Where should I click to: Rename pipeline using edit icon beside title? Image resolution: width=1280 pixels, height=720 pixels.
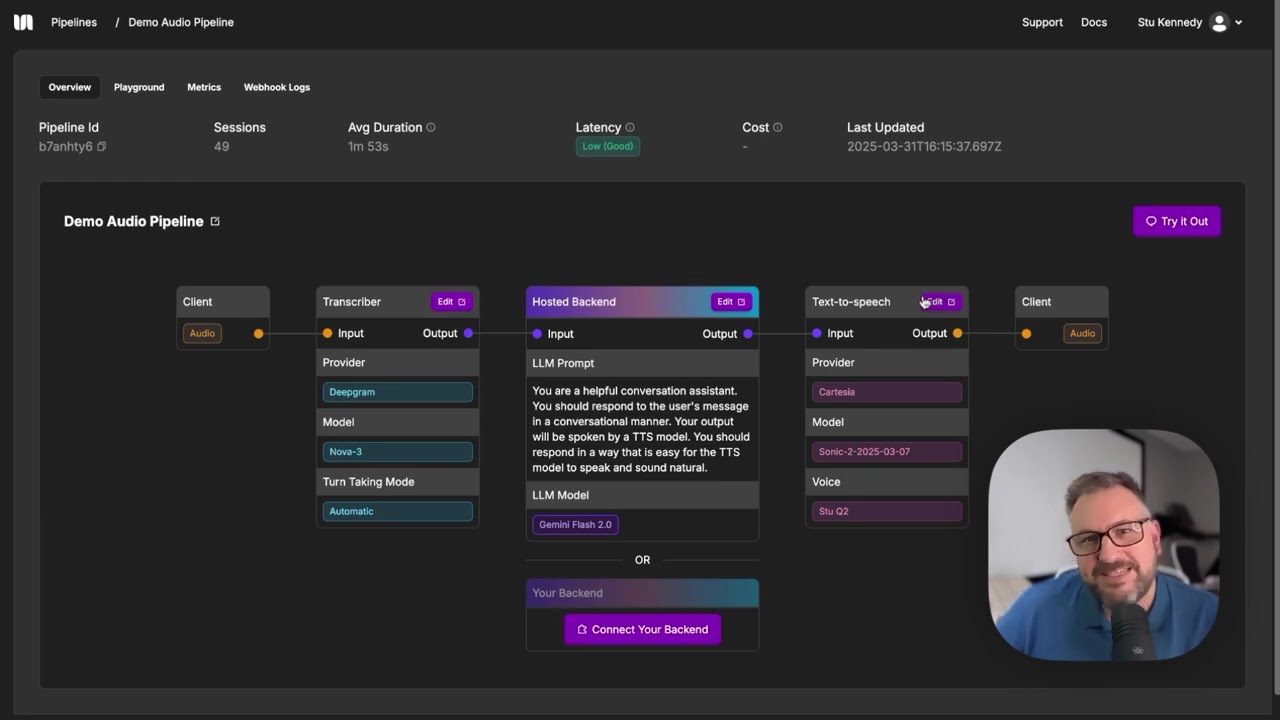point(215,222)
